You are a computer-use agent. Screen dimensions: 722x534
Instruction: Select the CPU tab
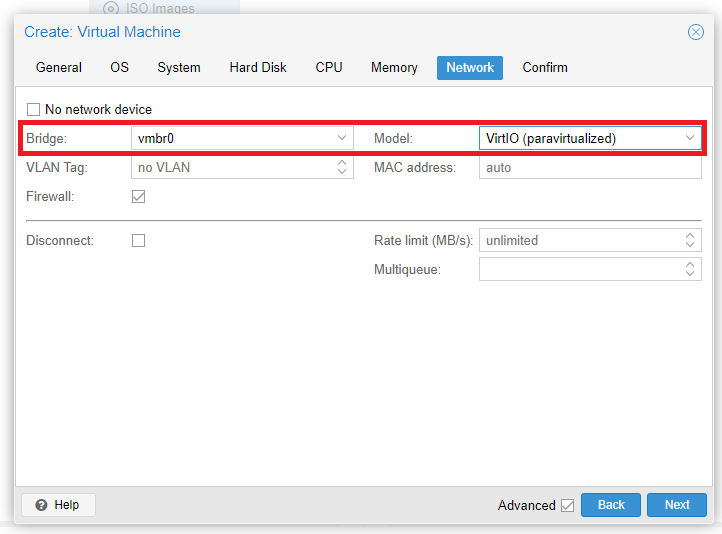coord(329,68)
